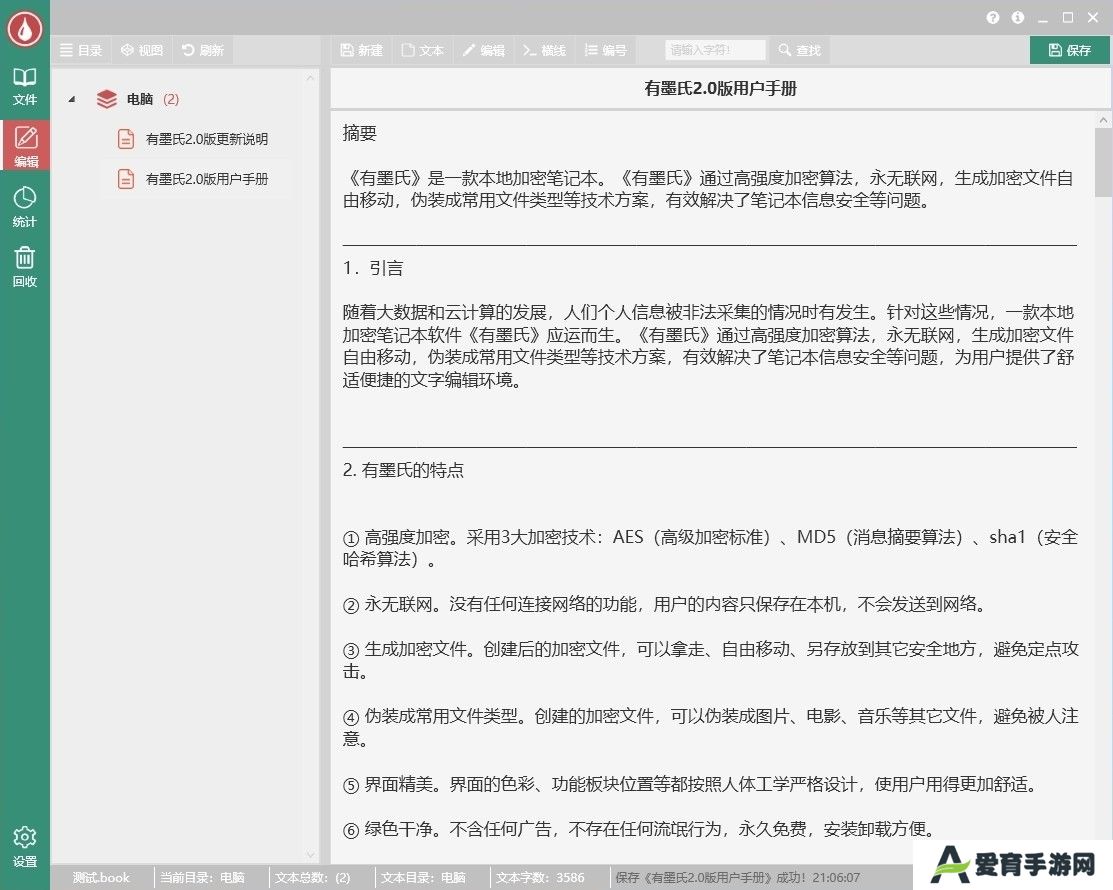Create a new item with 新建
Image resolution: width=1113 pixels, height=890 pixels.
[x=361, y=50]
